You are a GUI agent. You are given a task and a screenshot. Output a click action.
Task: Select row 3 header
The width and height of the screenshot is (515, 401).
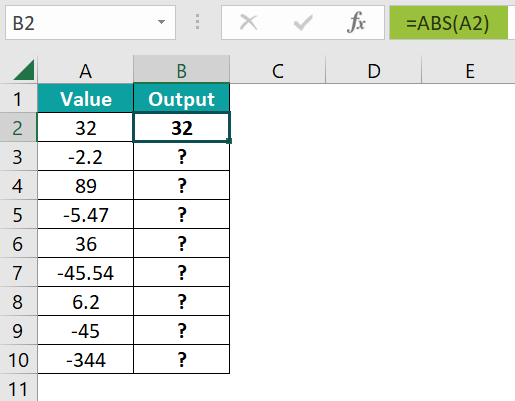18,157
